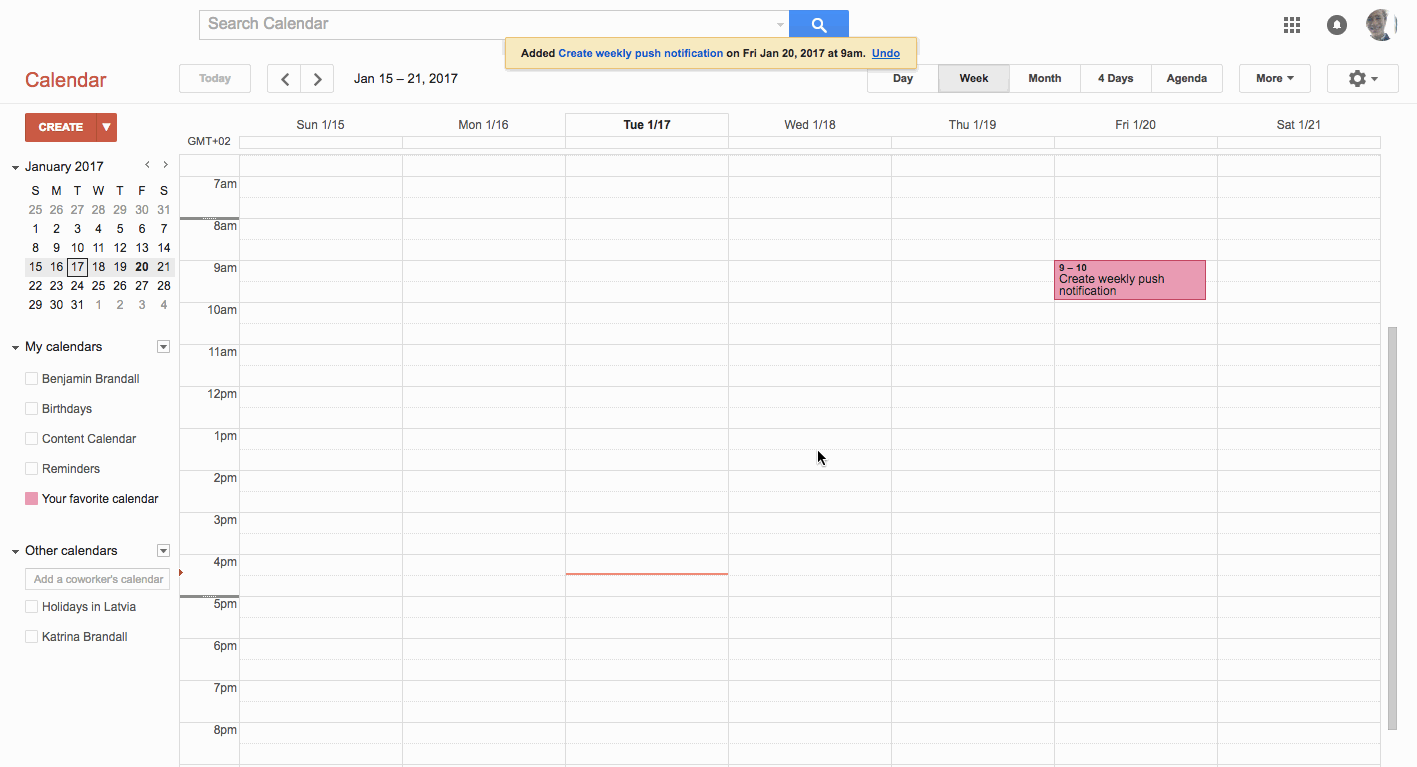Screen dimensions: 1417x767
Task: Select January 6 in mini calendar
Action: coord(142,229)
